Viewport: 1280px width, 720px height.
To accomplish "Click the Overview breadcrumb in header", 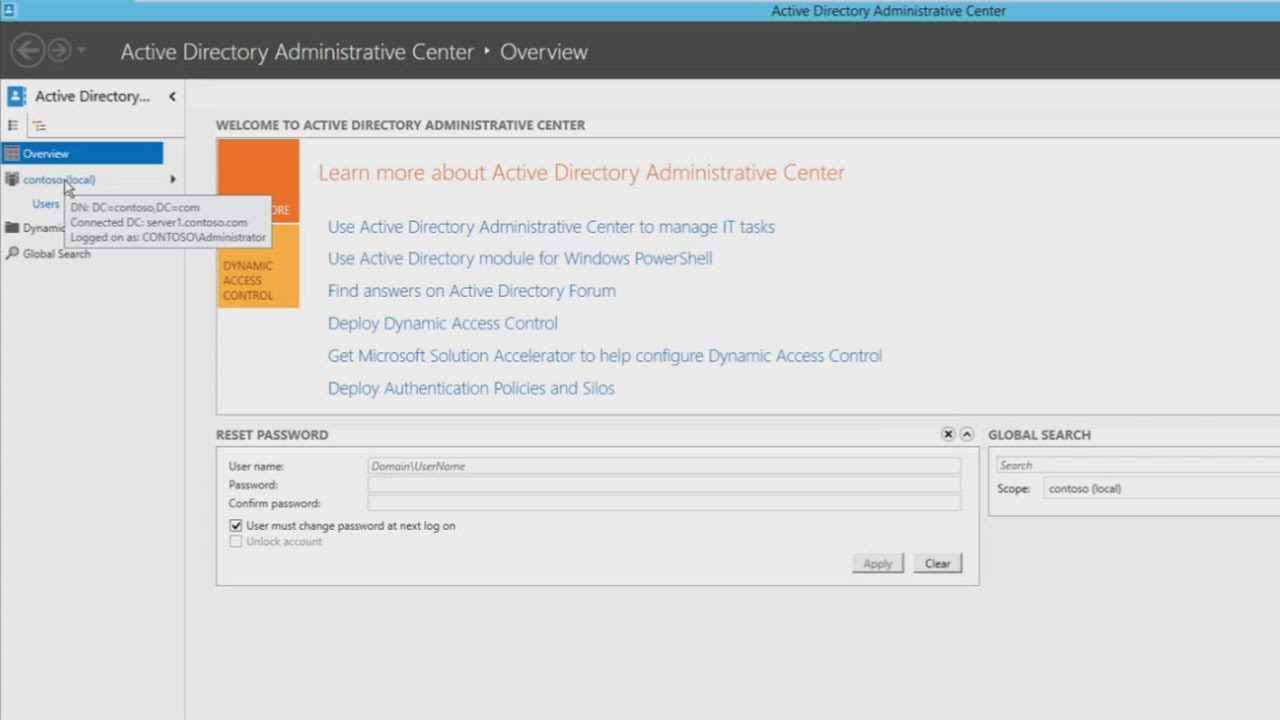I will coord(544,52).
